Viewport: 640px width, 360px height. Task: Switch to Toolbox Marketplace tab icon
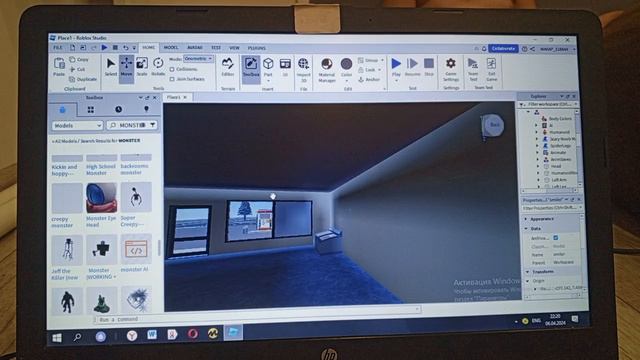[62, 110]
